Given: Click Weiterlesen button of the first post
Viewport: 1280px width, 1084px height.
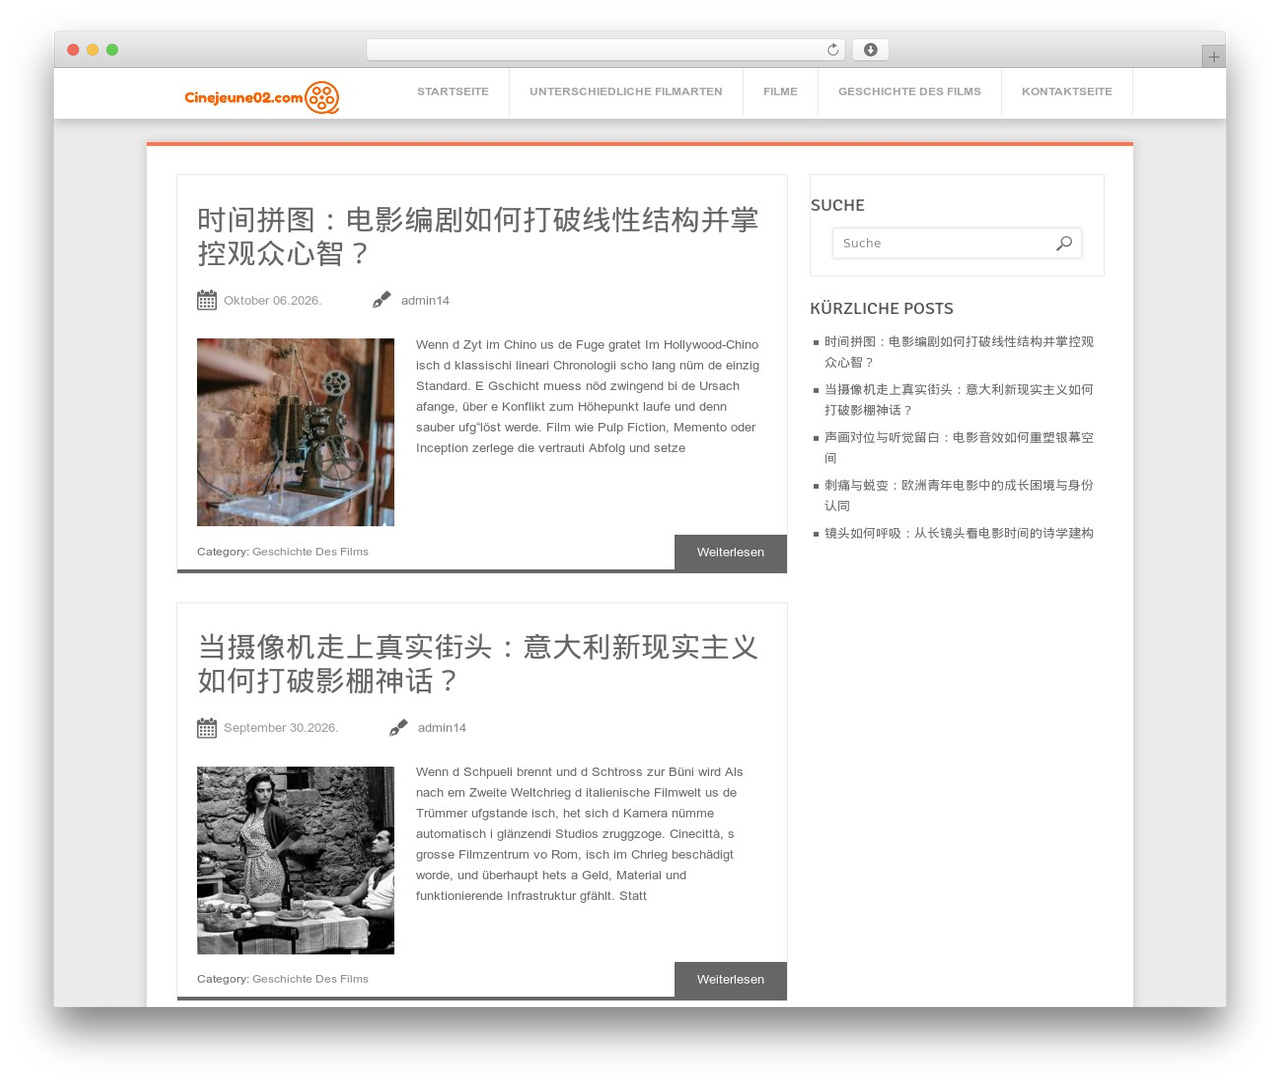Looking at the screenshot, I should (x=730, y=552).
